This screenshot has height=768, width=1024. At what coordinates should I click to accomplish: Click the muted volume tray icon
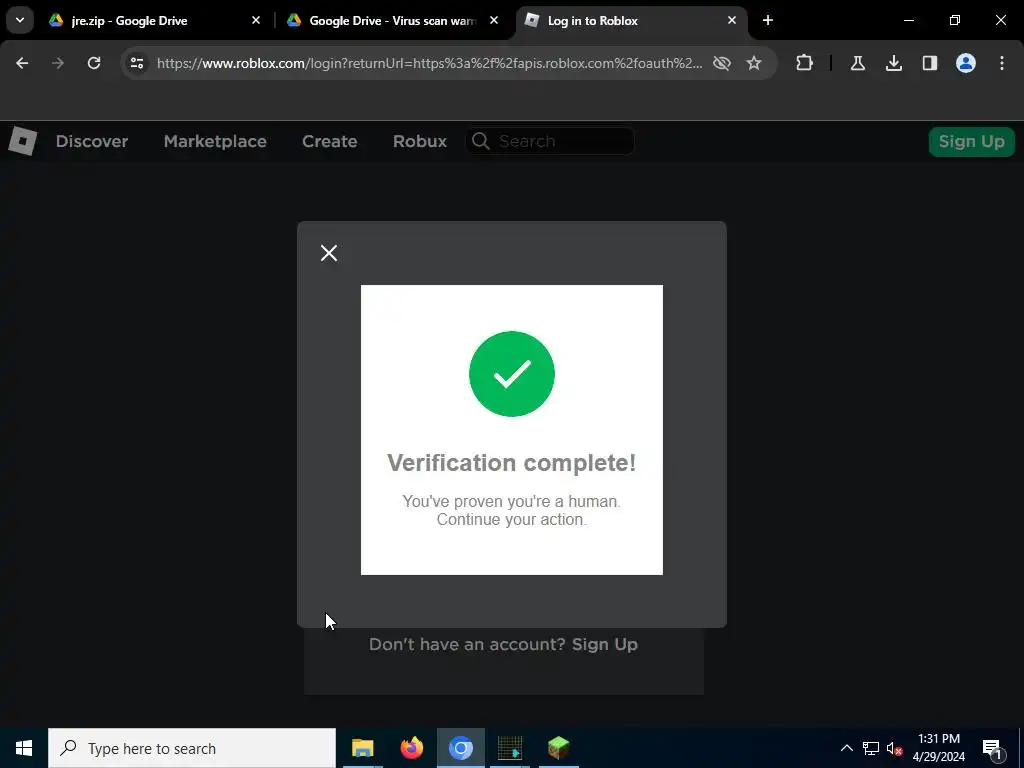click(x=894, y=748)
